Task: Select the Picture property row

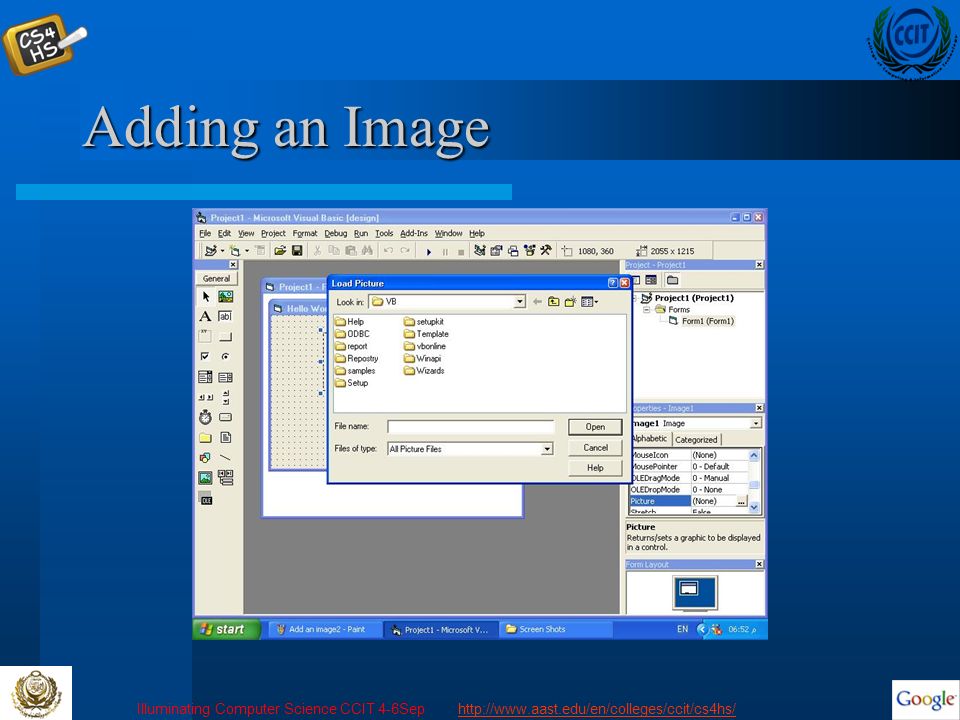Action: click(689, 501)
